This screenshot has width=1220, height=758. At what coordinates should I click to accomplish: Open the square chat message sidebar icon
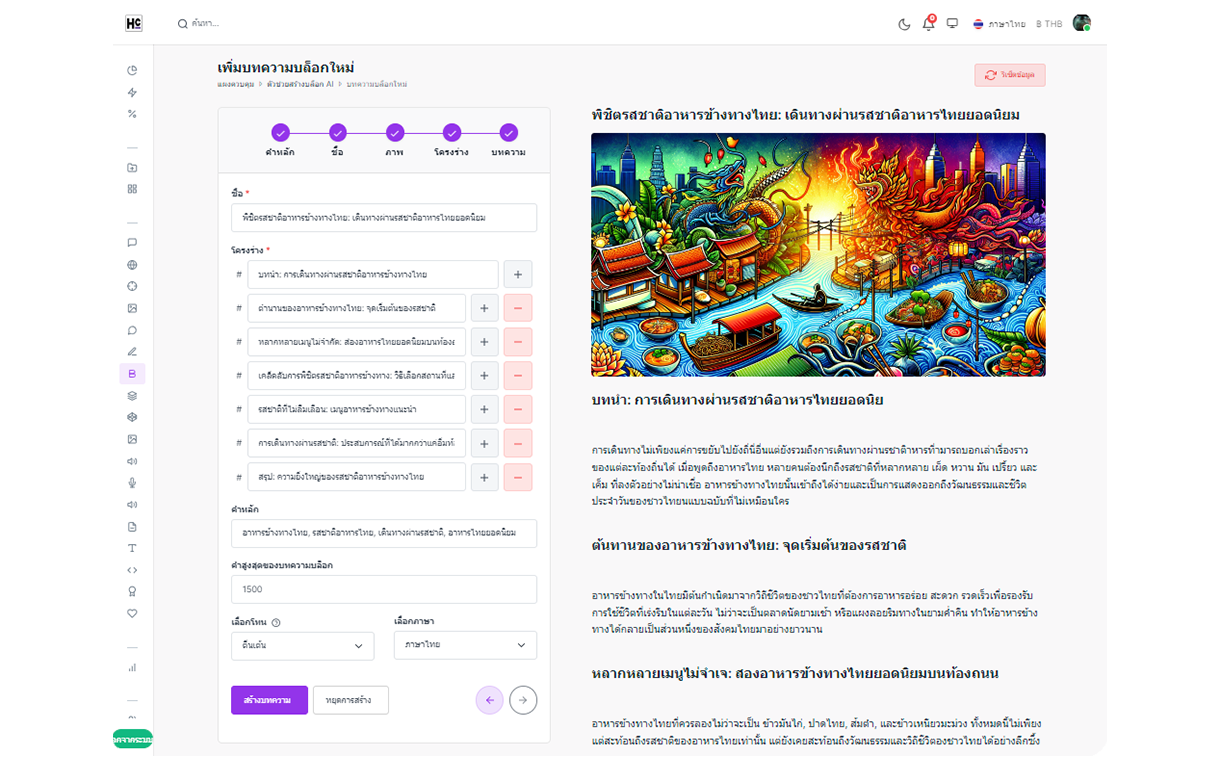click(132, 243)
